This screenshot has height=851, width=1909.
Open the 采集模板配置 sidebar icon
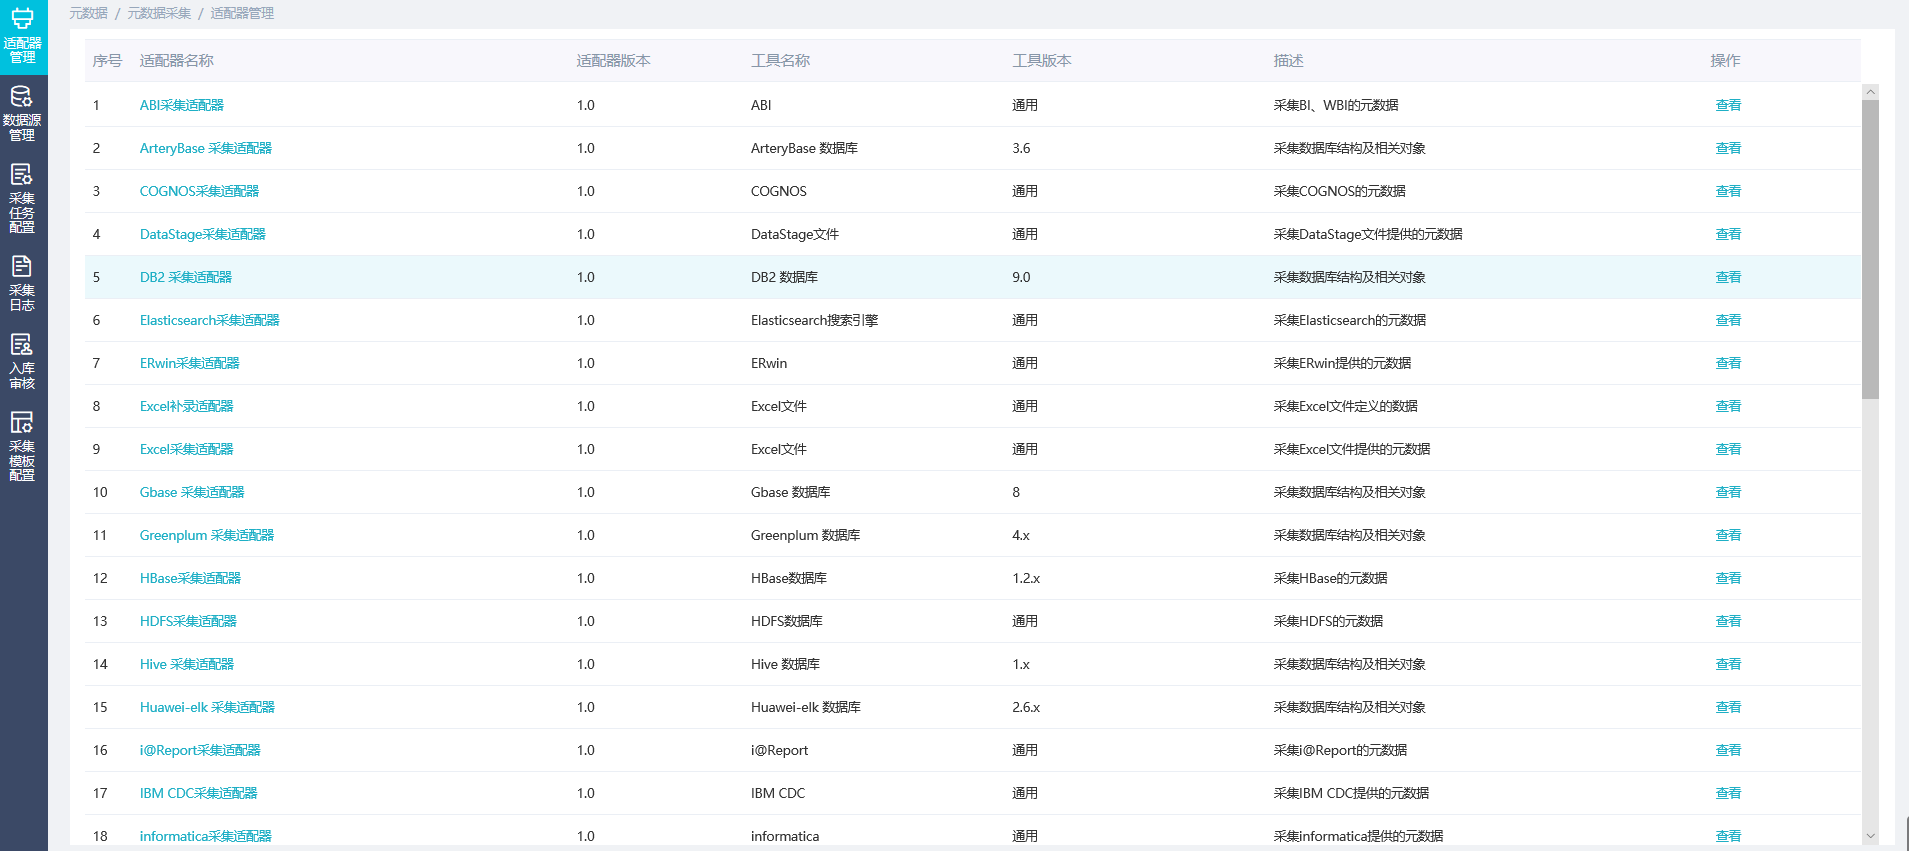click(22, 446)
